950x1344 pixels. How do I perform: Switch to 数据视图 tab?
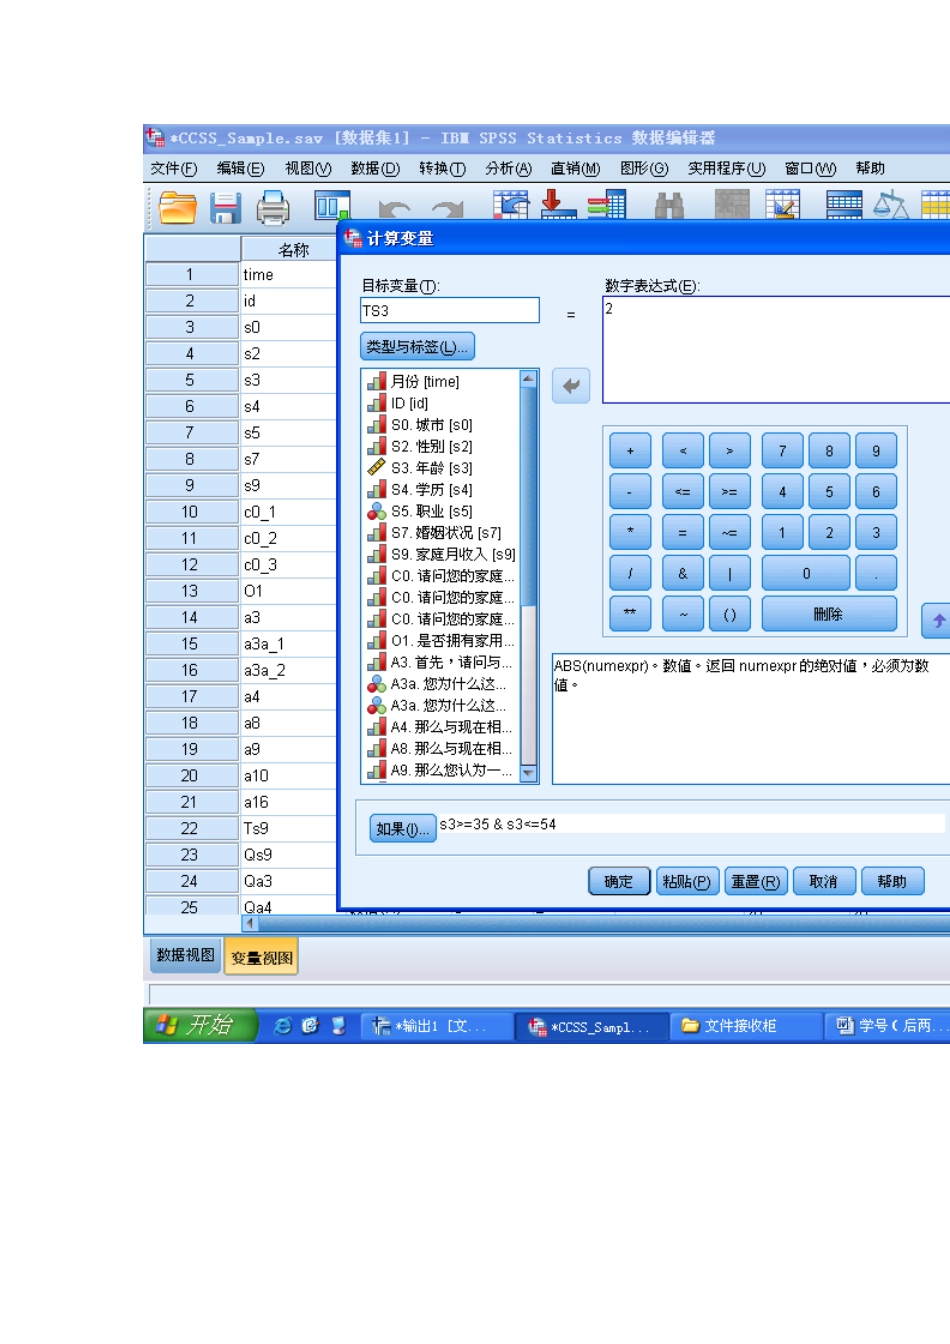[x=185, y=955]
